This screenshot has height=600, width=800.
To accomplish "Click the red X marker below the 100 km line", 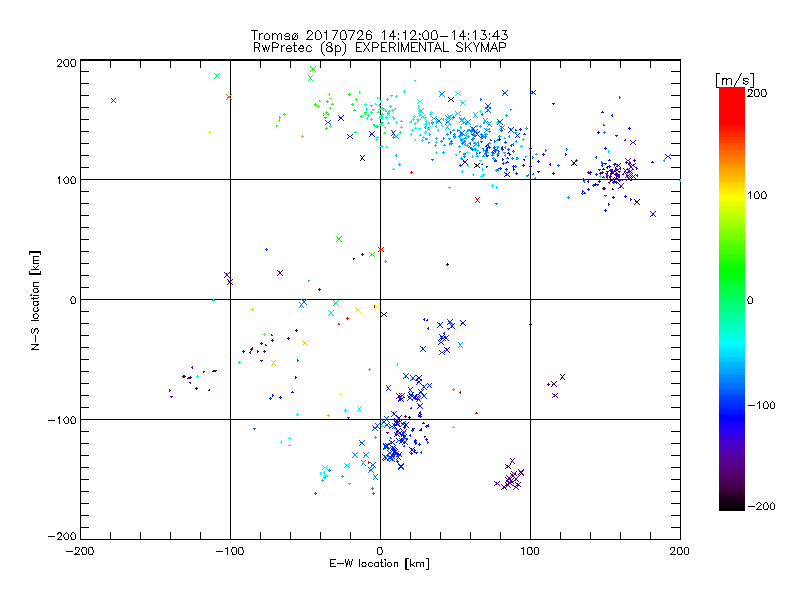I will (x=477, y=200).
